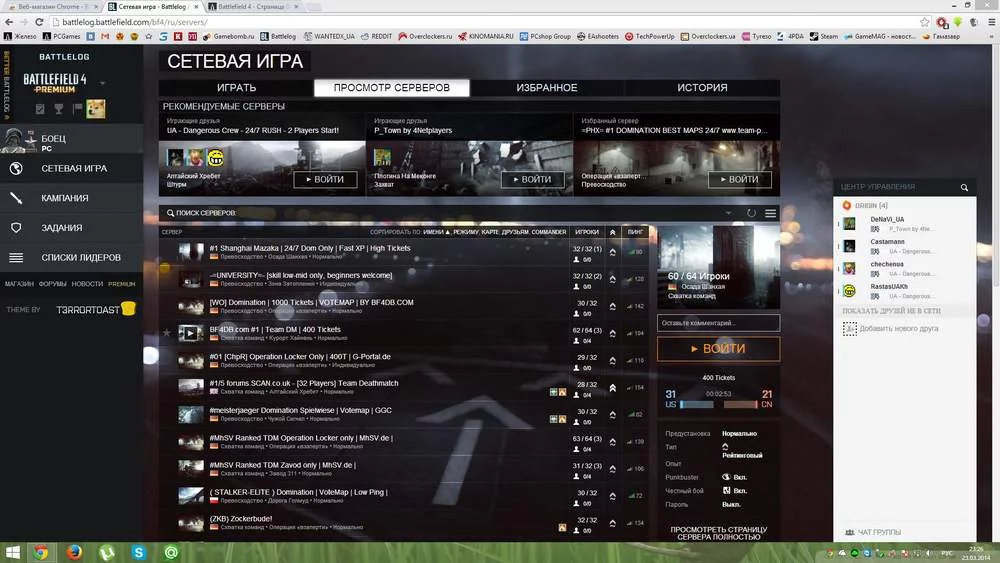
Task: Join the =PHX= #1 DOMINATION recommended server
Action: coord(740,180)
